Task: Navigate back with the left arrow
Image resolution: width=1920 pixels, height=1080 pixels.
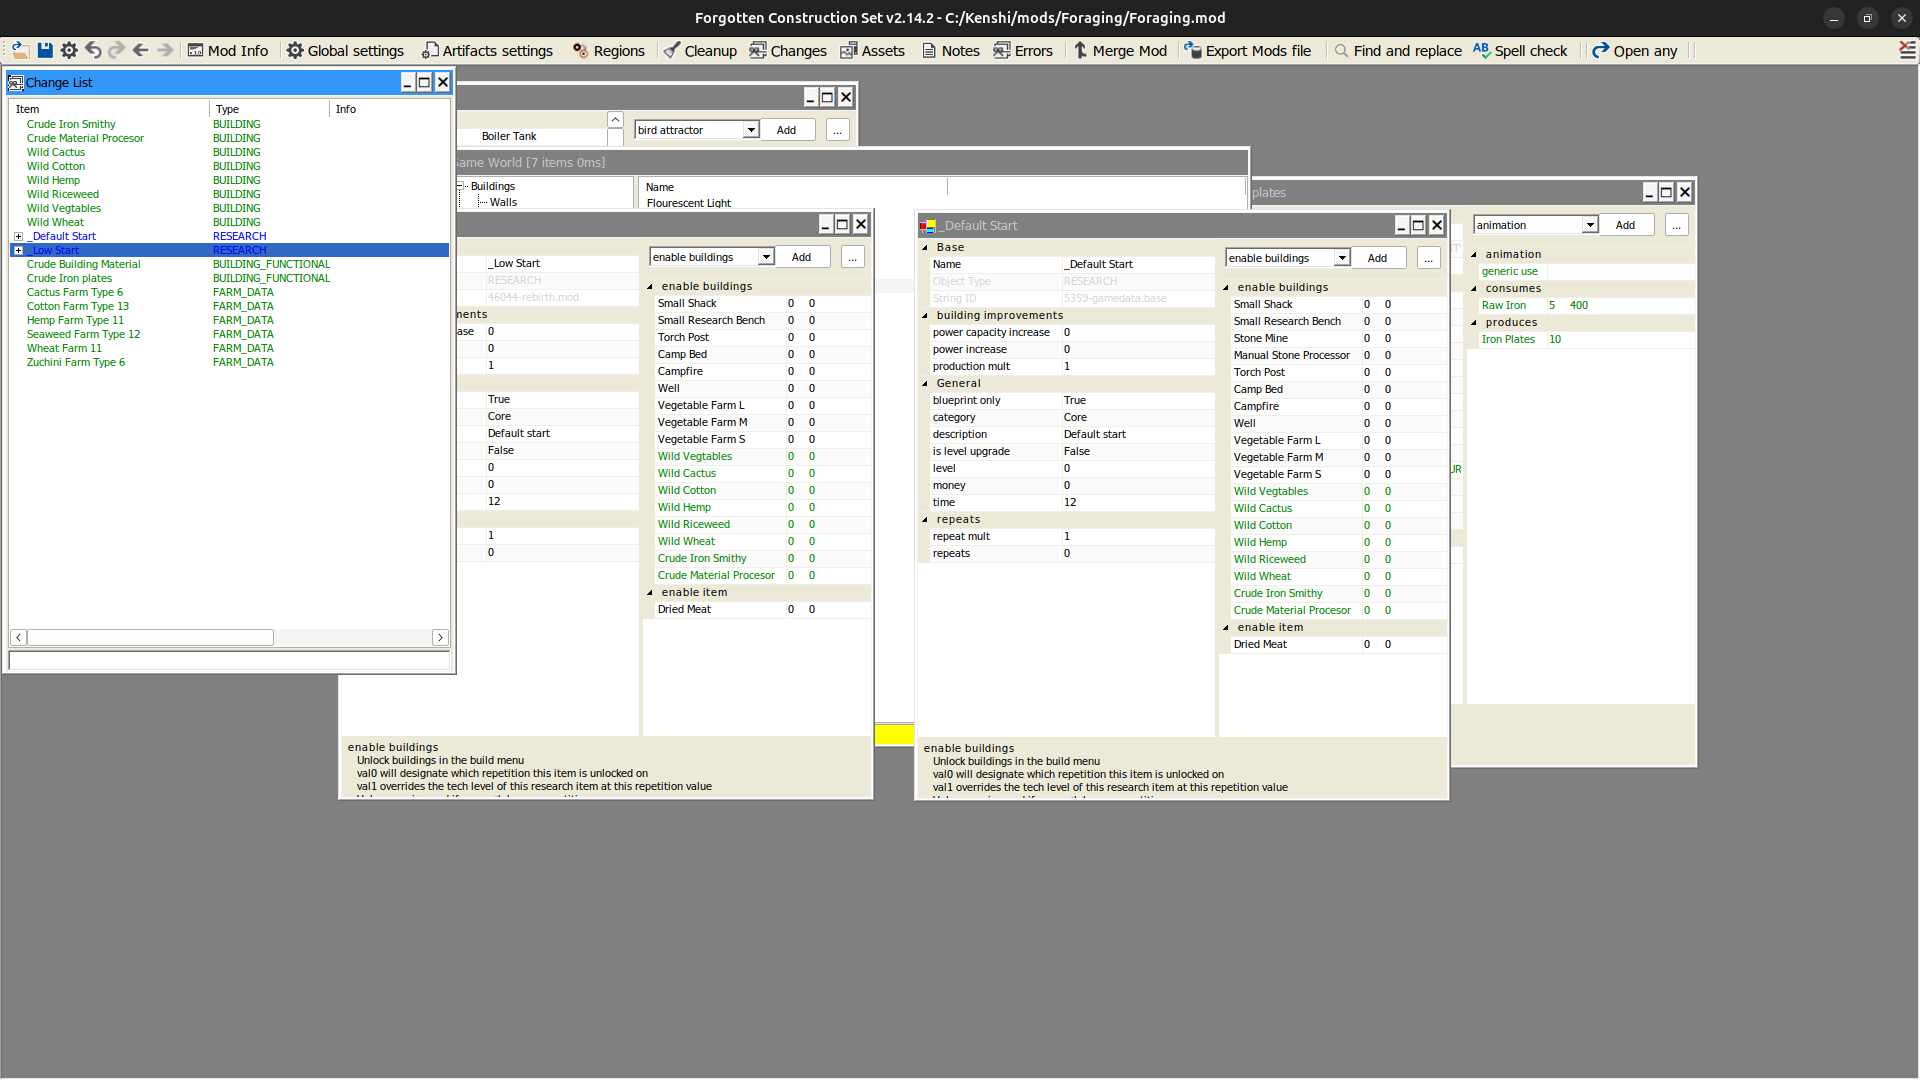Action: pyautogui.click(x=141, y=50)
